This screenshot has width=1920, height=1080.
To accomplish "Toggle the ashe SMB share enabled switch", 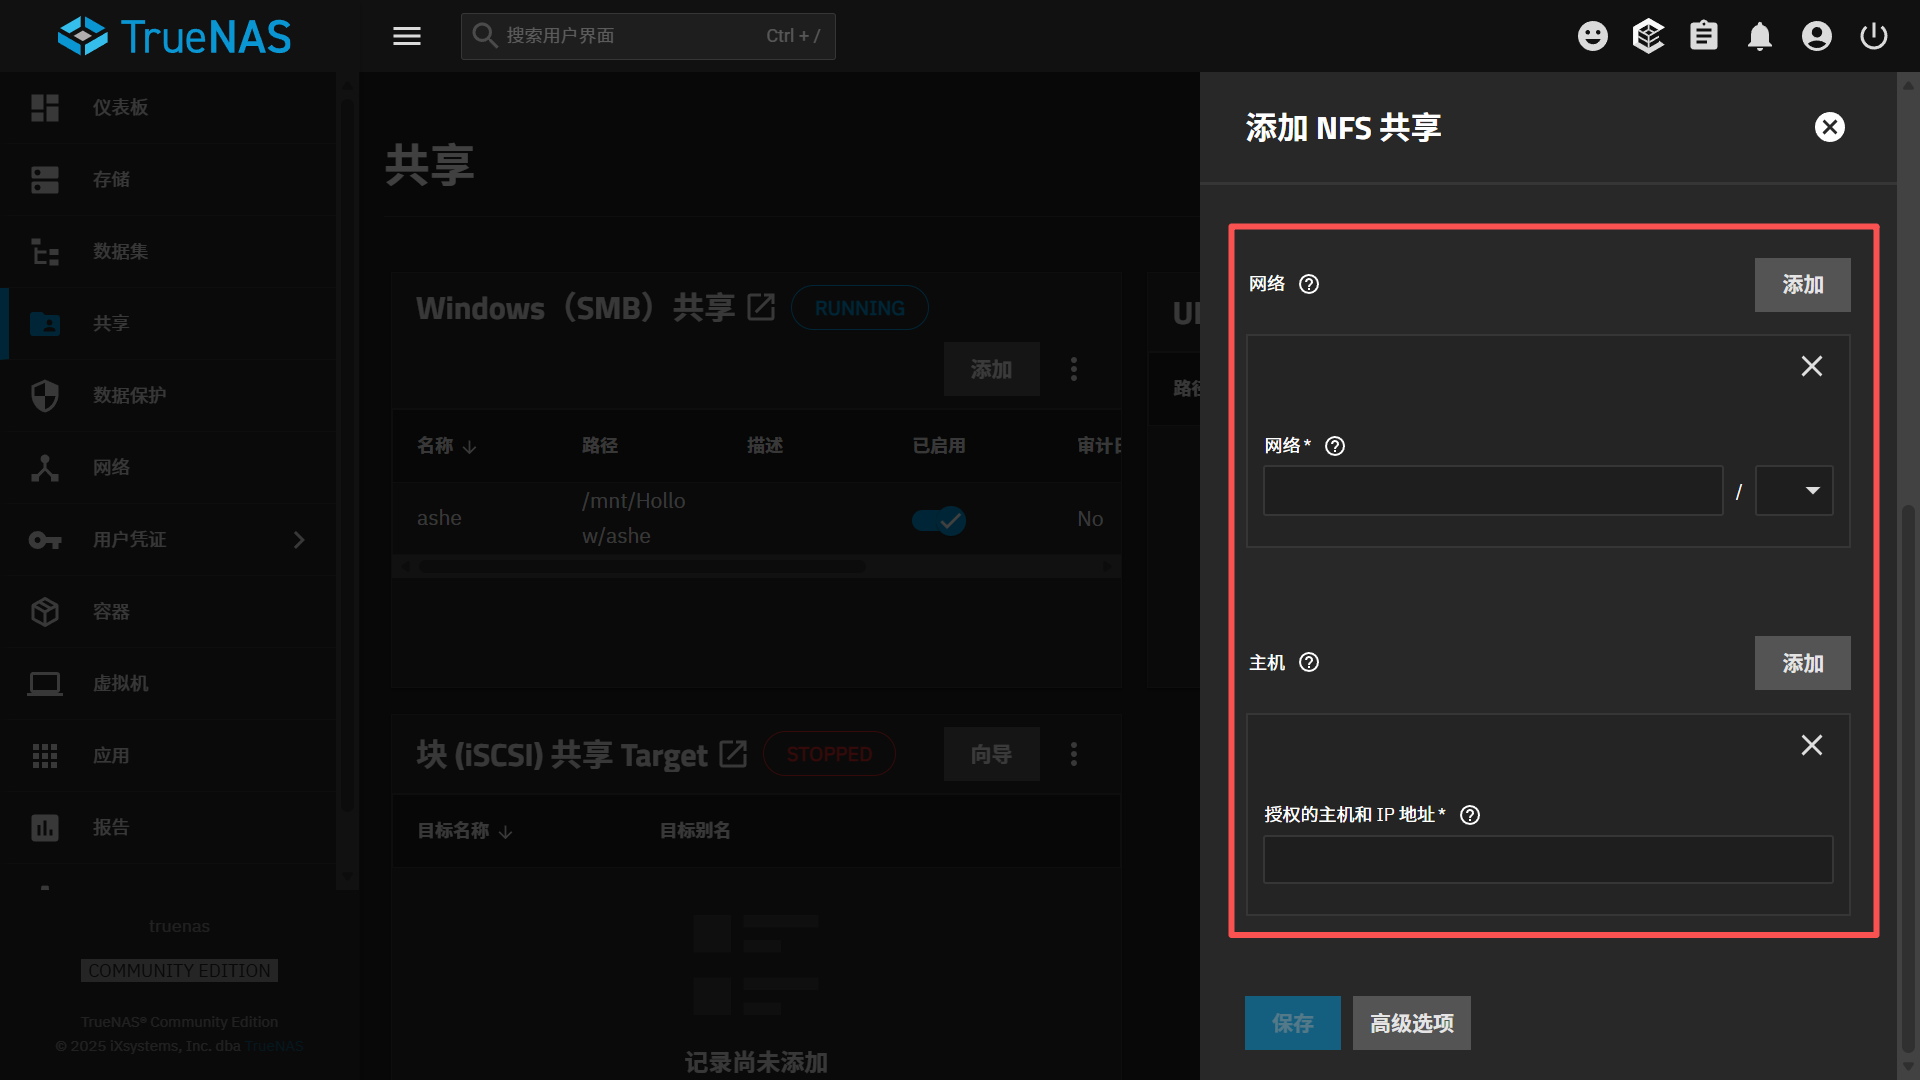I will coord(938,520).
